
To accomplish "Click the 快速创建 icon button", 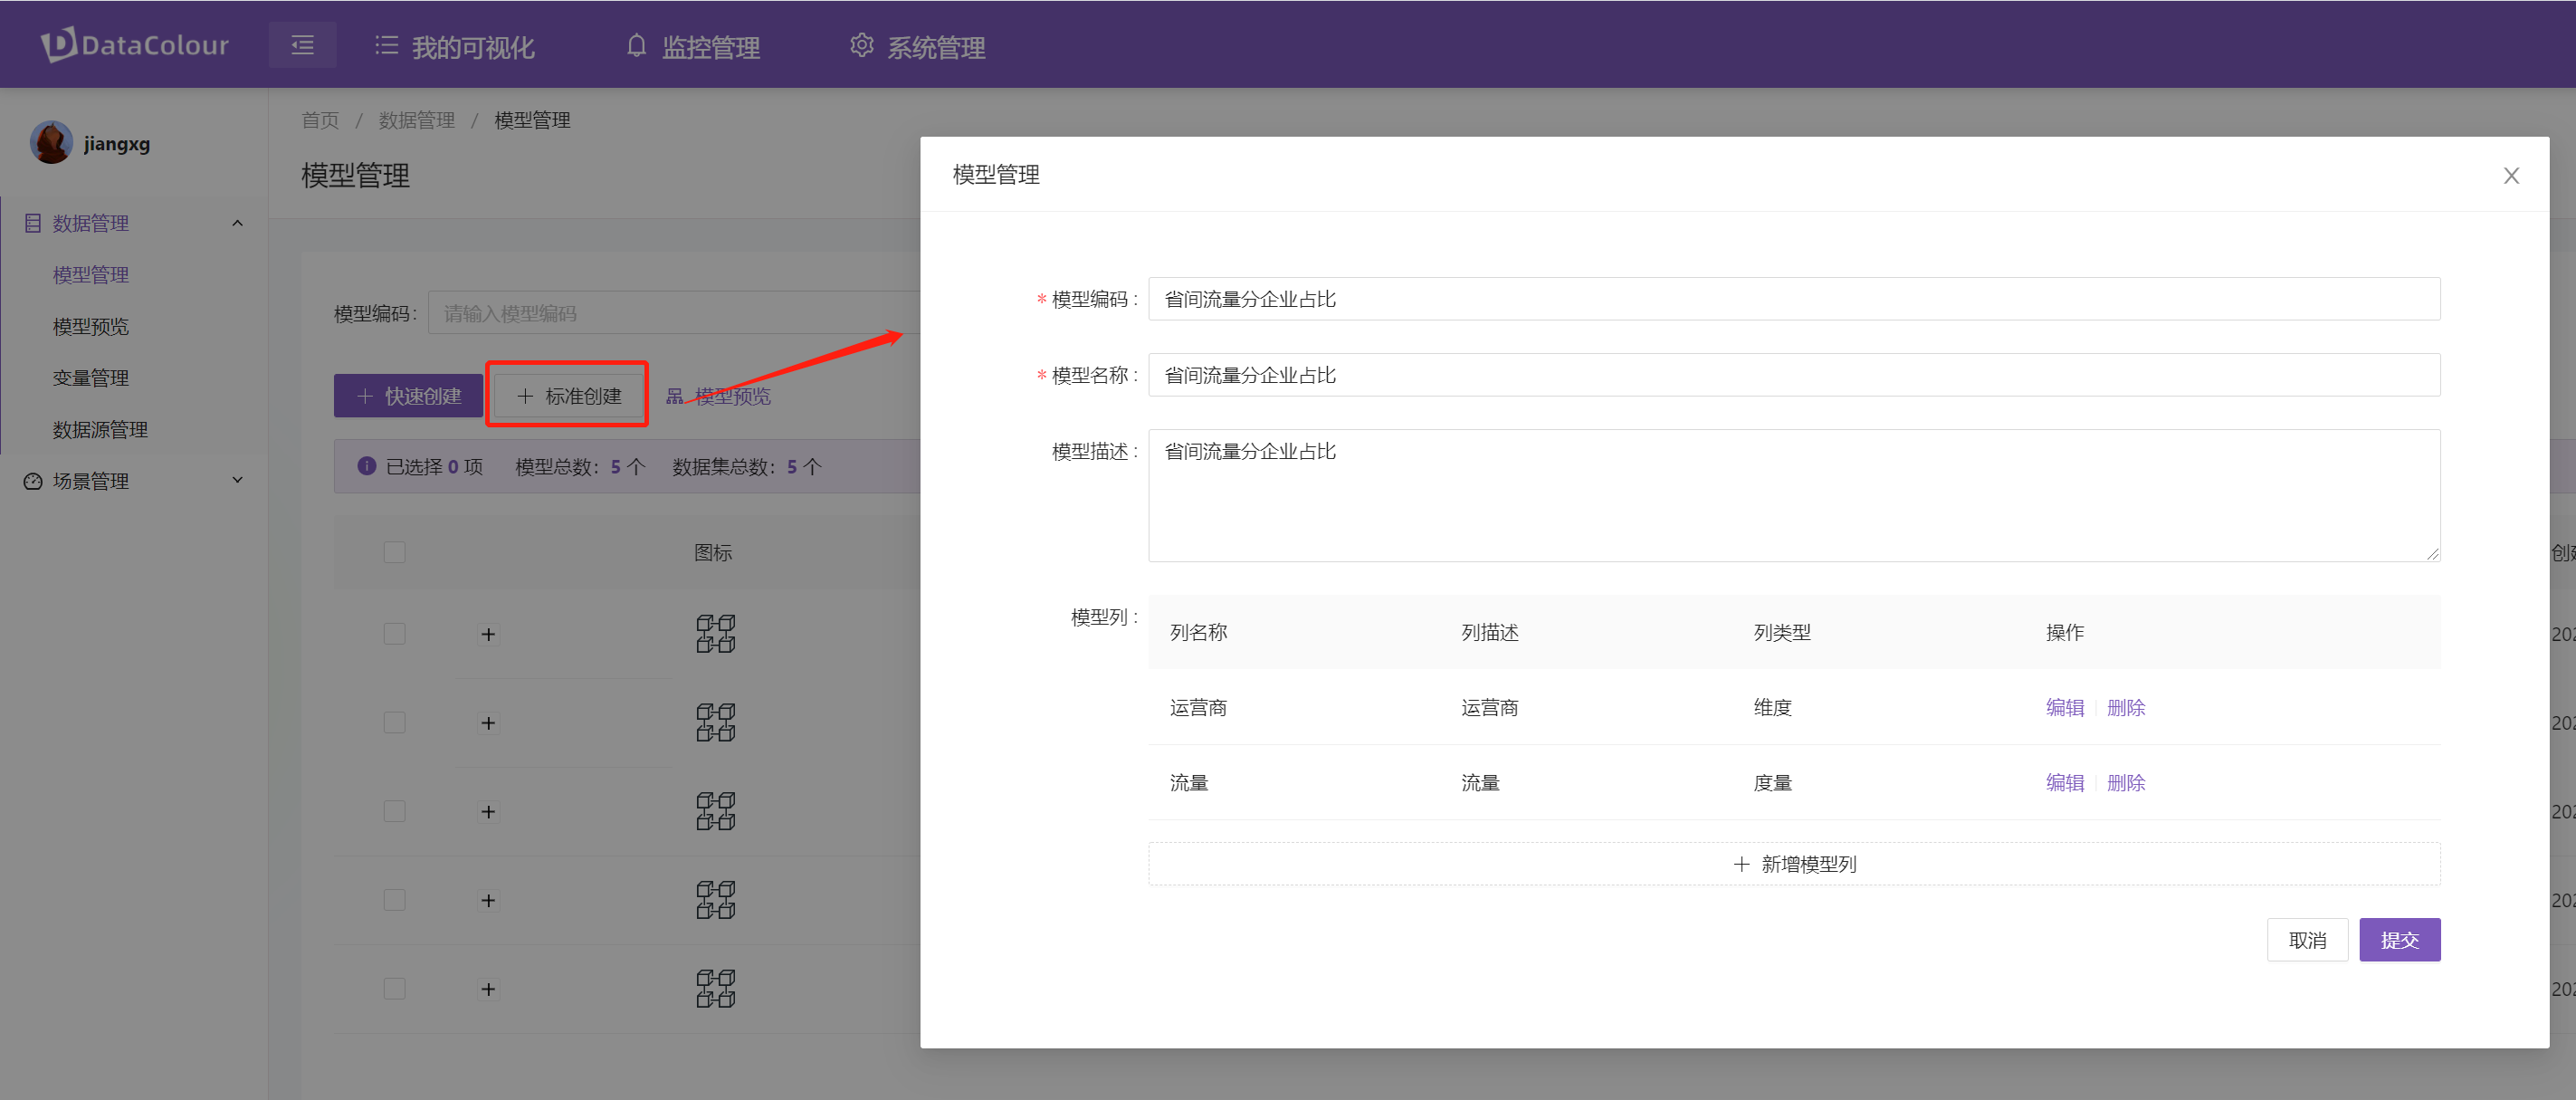I will pyautogui.click(x=405, y=395).
